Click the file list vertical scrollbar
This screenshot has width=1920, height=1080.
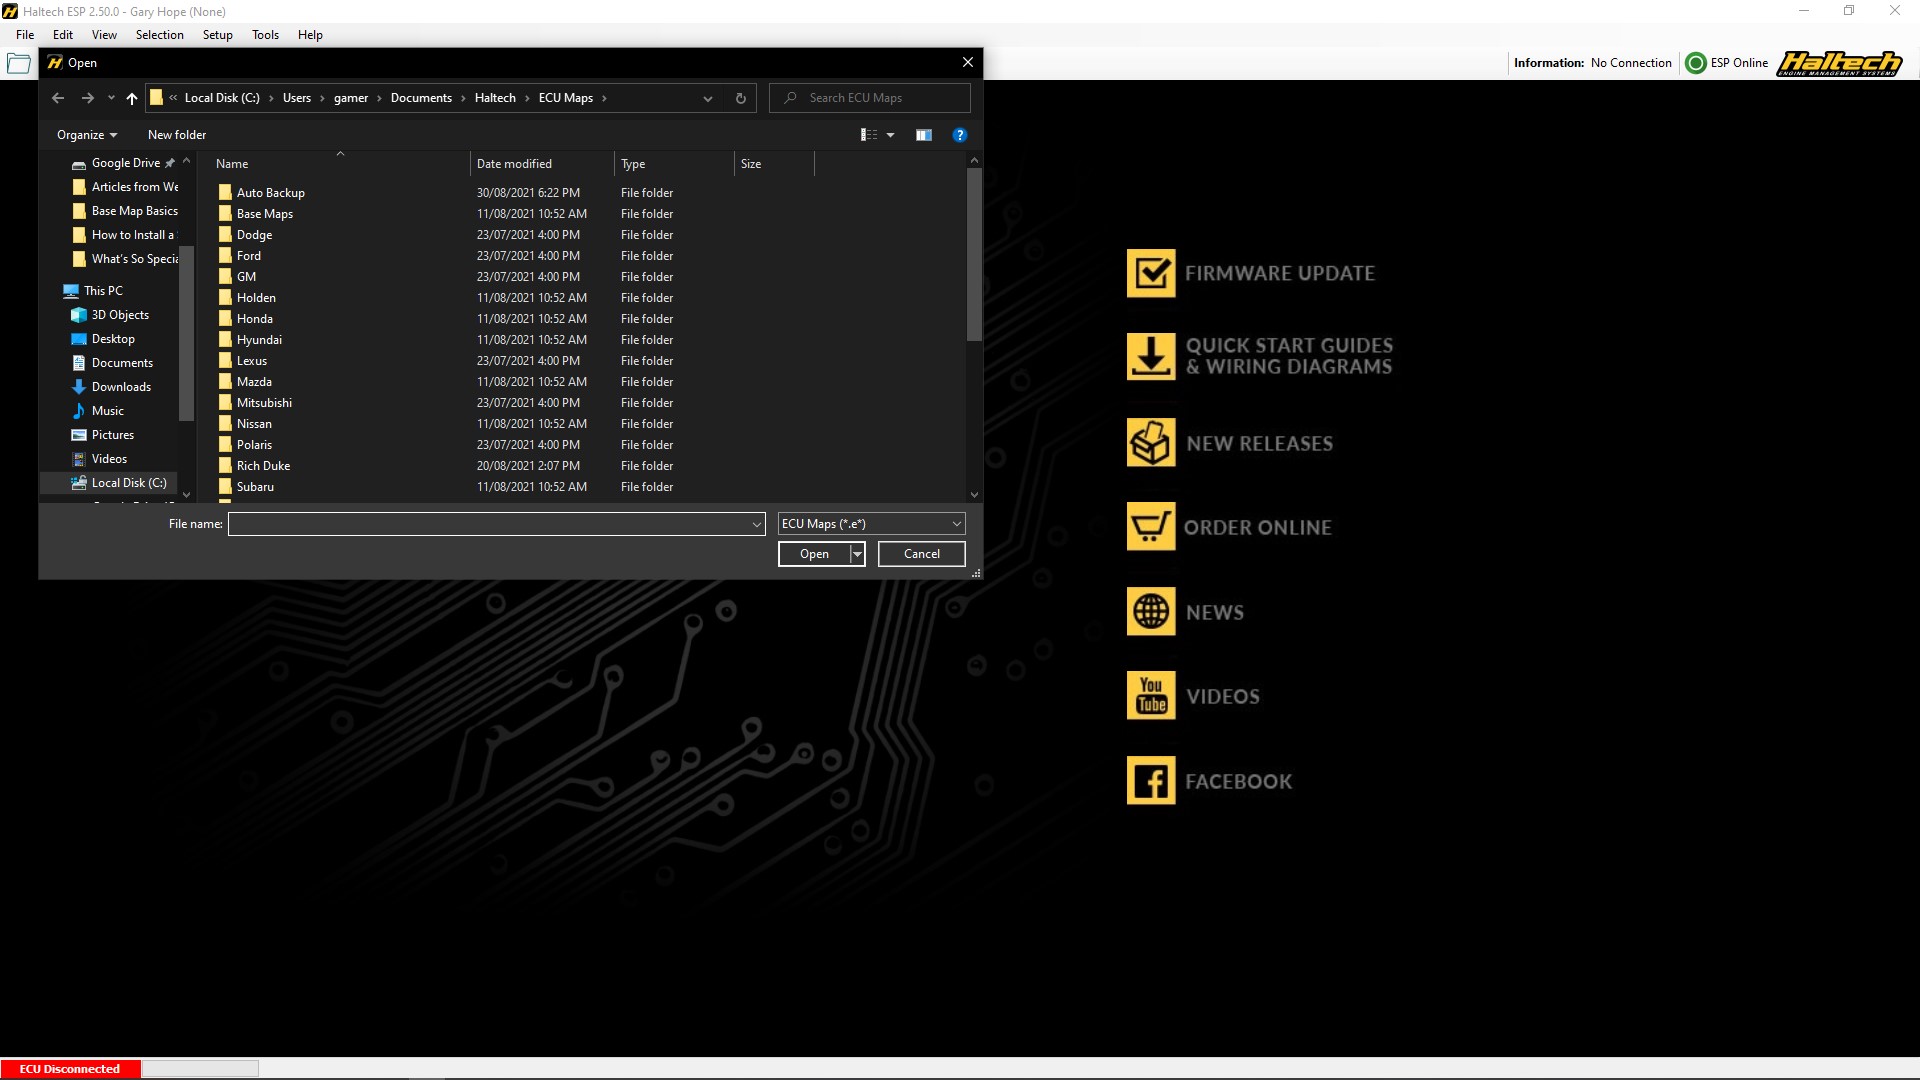point(974,255)
